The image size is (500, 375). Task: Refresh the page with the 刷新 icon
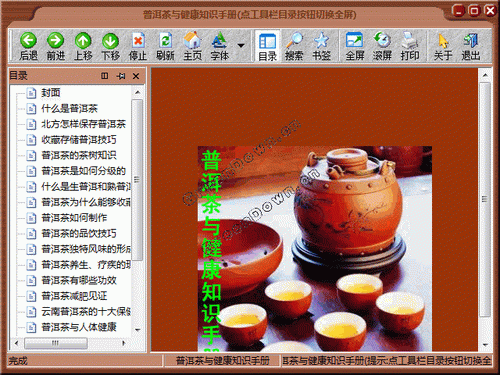165,40
